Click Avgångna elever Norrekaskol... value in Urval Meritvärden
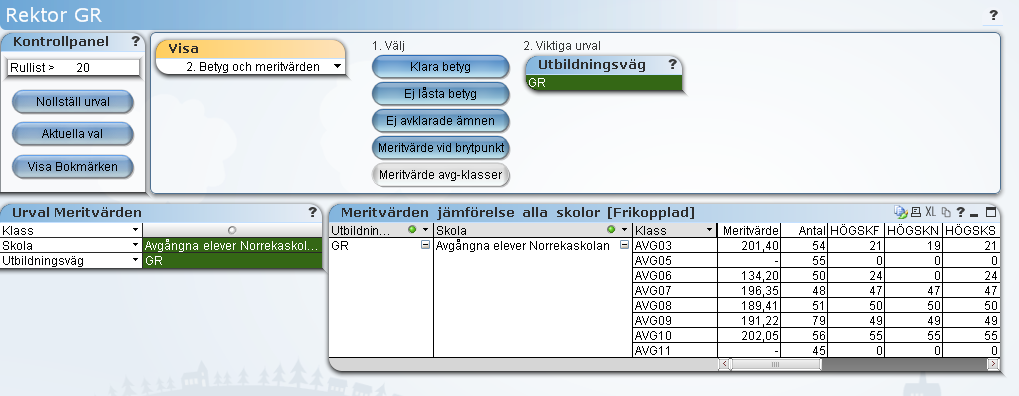Image resolution: width=1019 pixels, height=396 pixels. tap(233, 246)
